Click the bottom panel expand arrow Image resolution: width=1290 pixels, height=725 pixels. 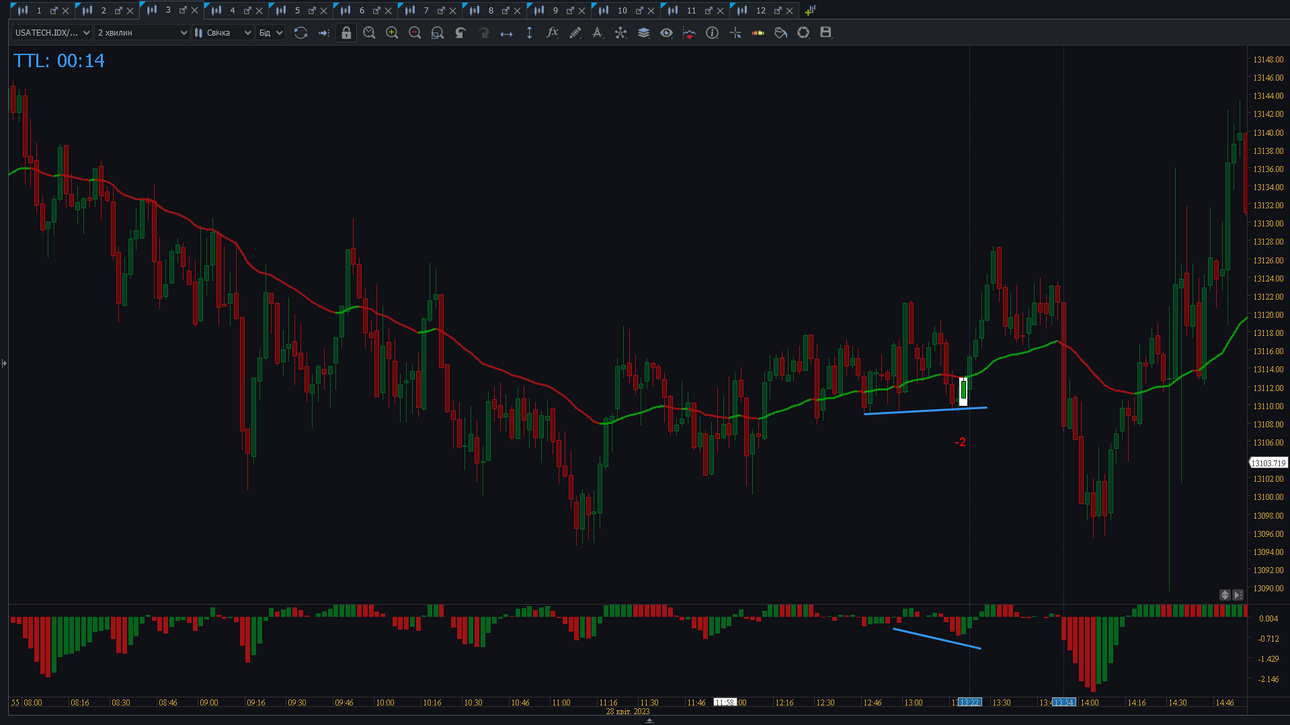pos(649,720)
